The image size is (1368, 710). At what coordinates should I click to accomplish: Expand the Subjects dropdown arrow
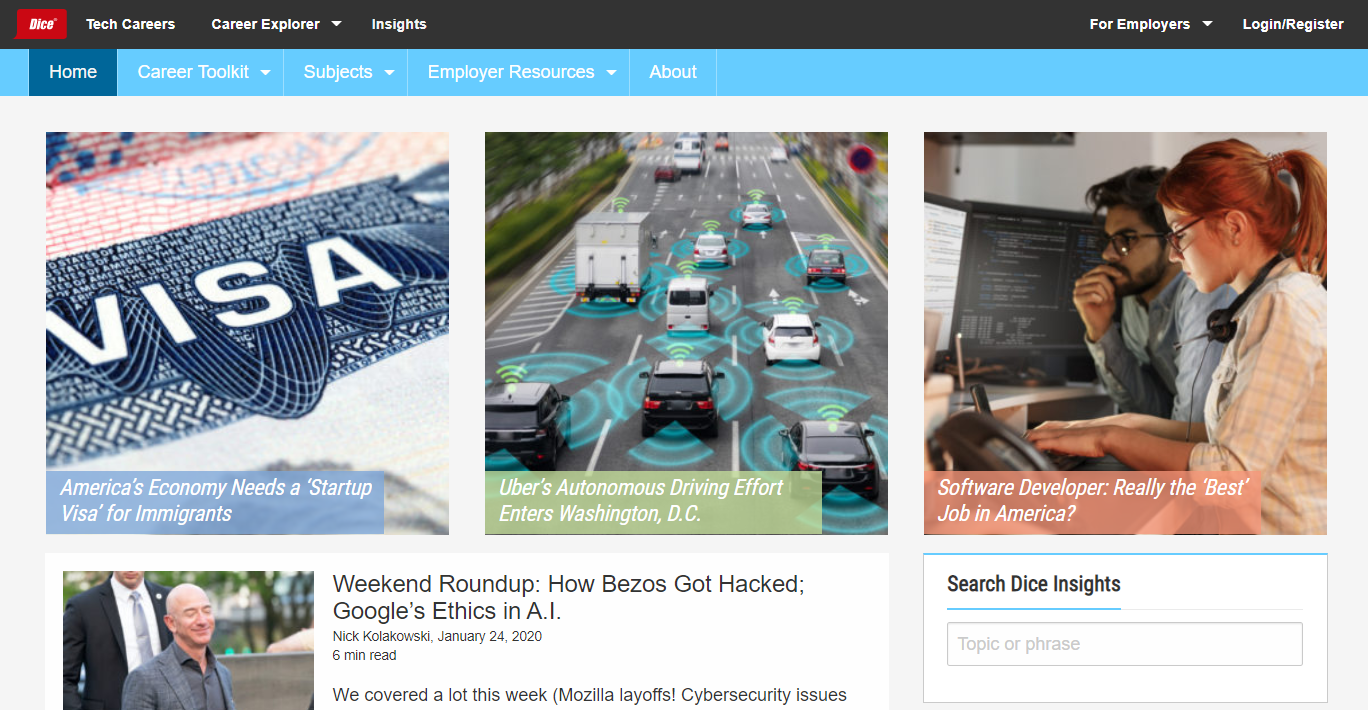(x=389, y=73)
